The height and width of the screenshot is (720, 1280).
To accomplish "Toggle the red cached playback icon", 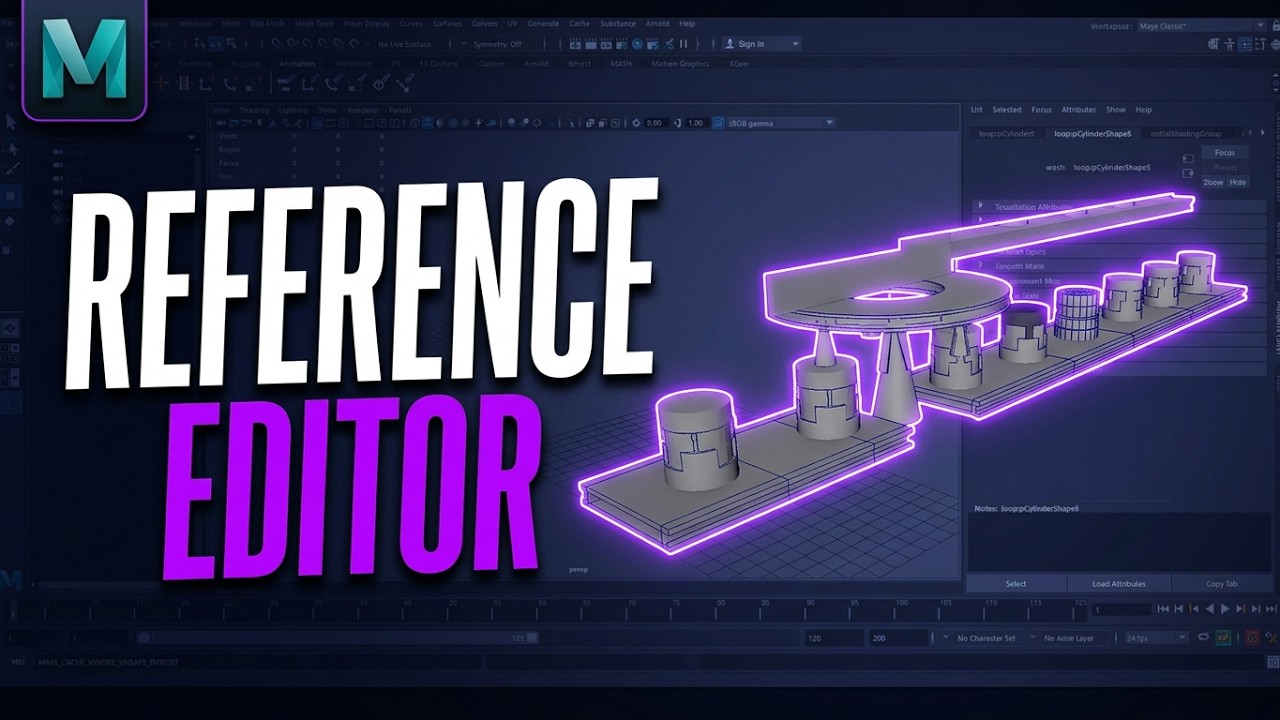I will tap(1252, 637).
